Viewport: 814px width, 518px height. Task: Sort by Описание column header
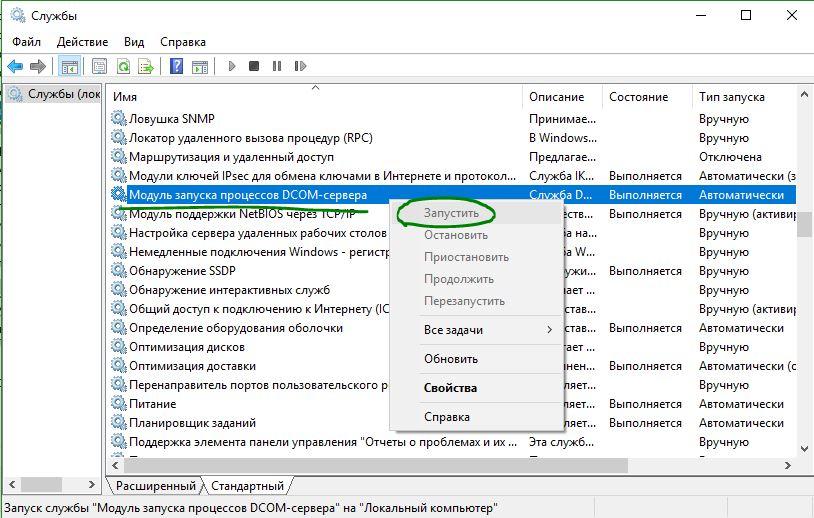click(562, 97)
